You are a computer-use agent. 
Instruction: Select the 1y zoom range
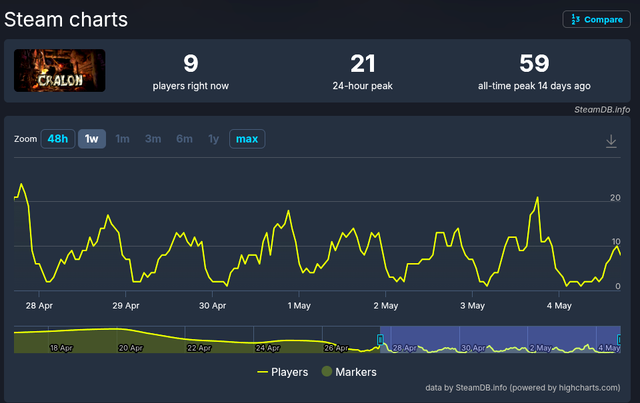tap(213, 139)
